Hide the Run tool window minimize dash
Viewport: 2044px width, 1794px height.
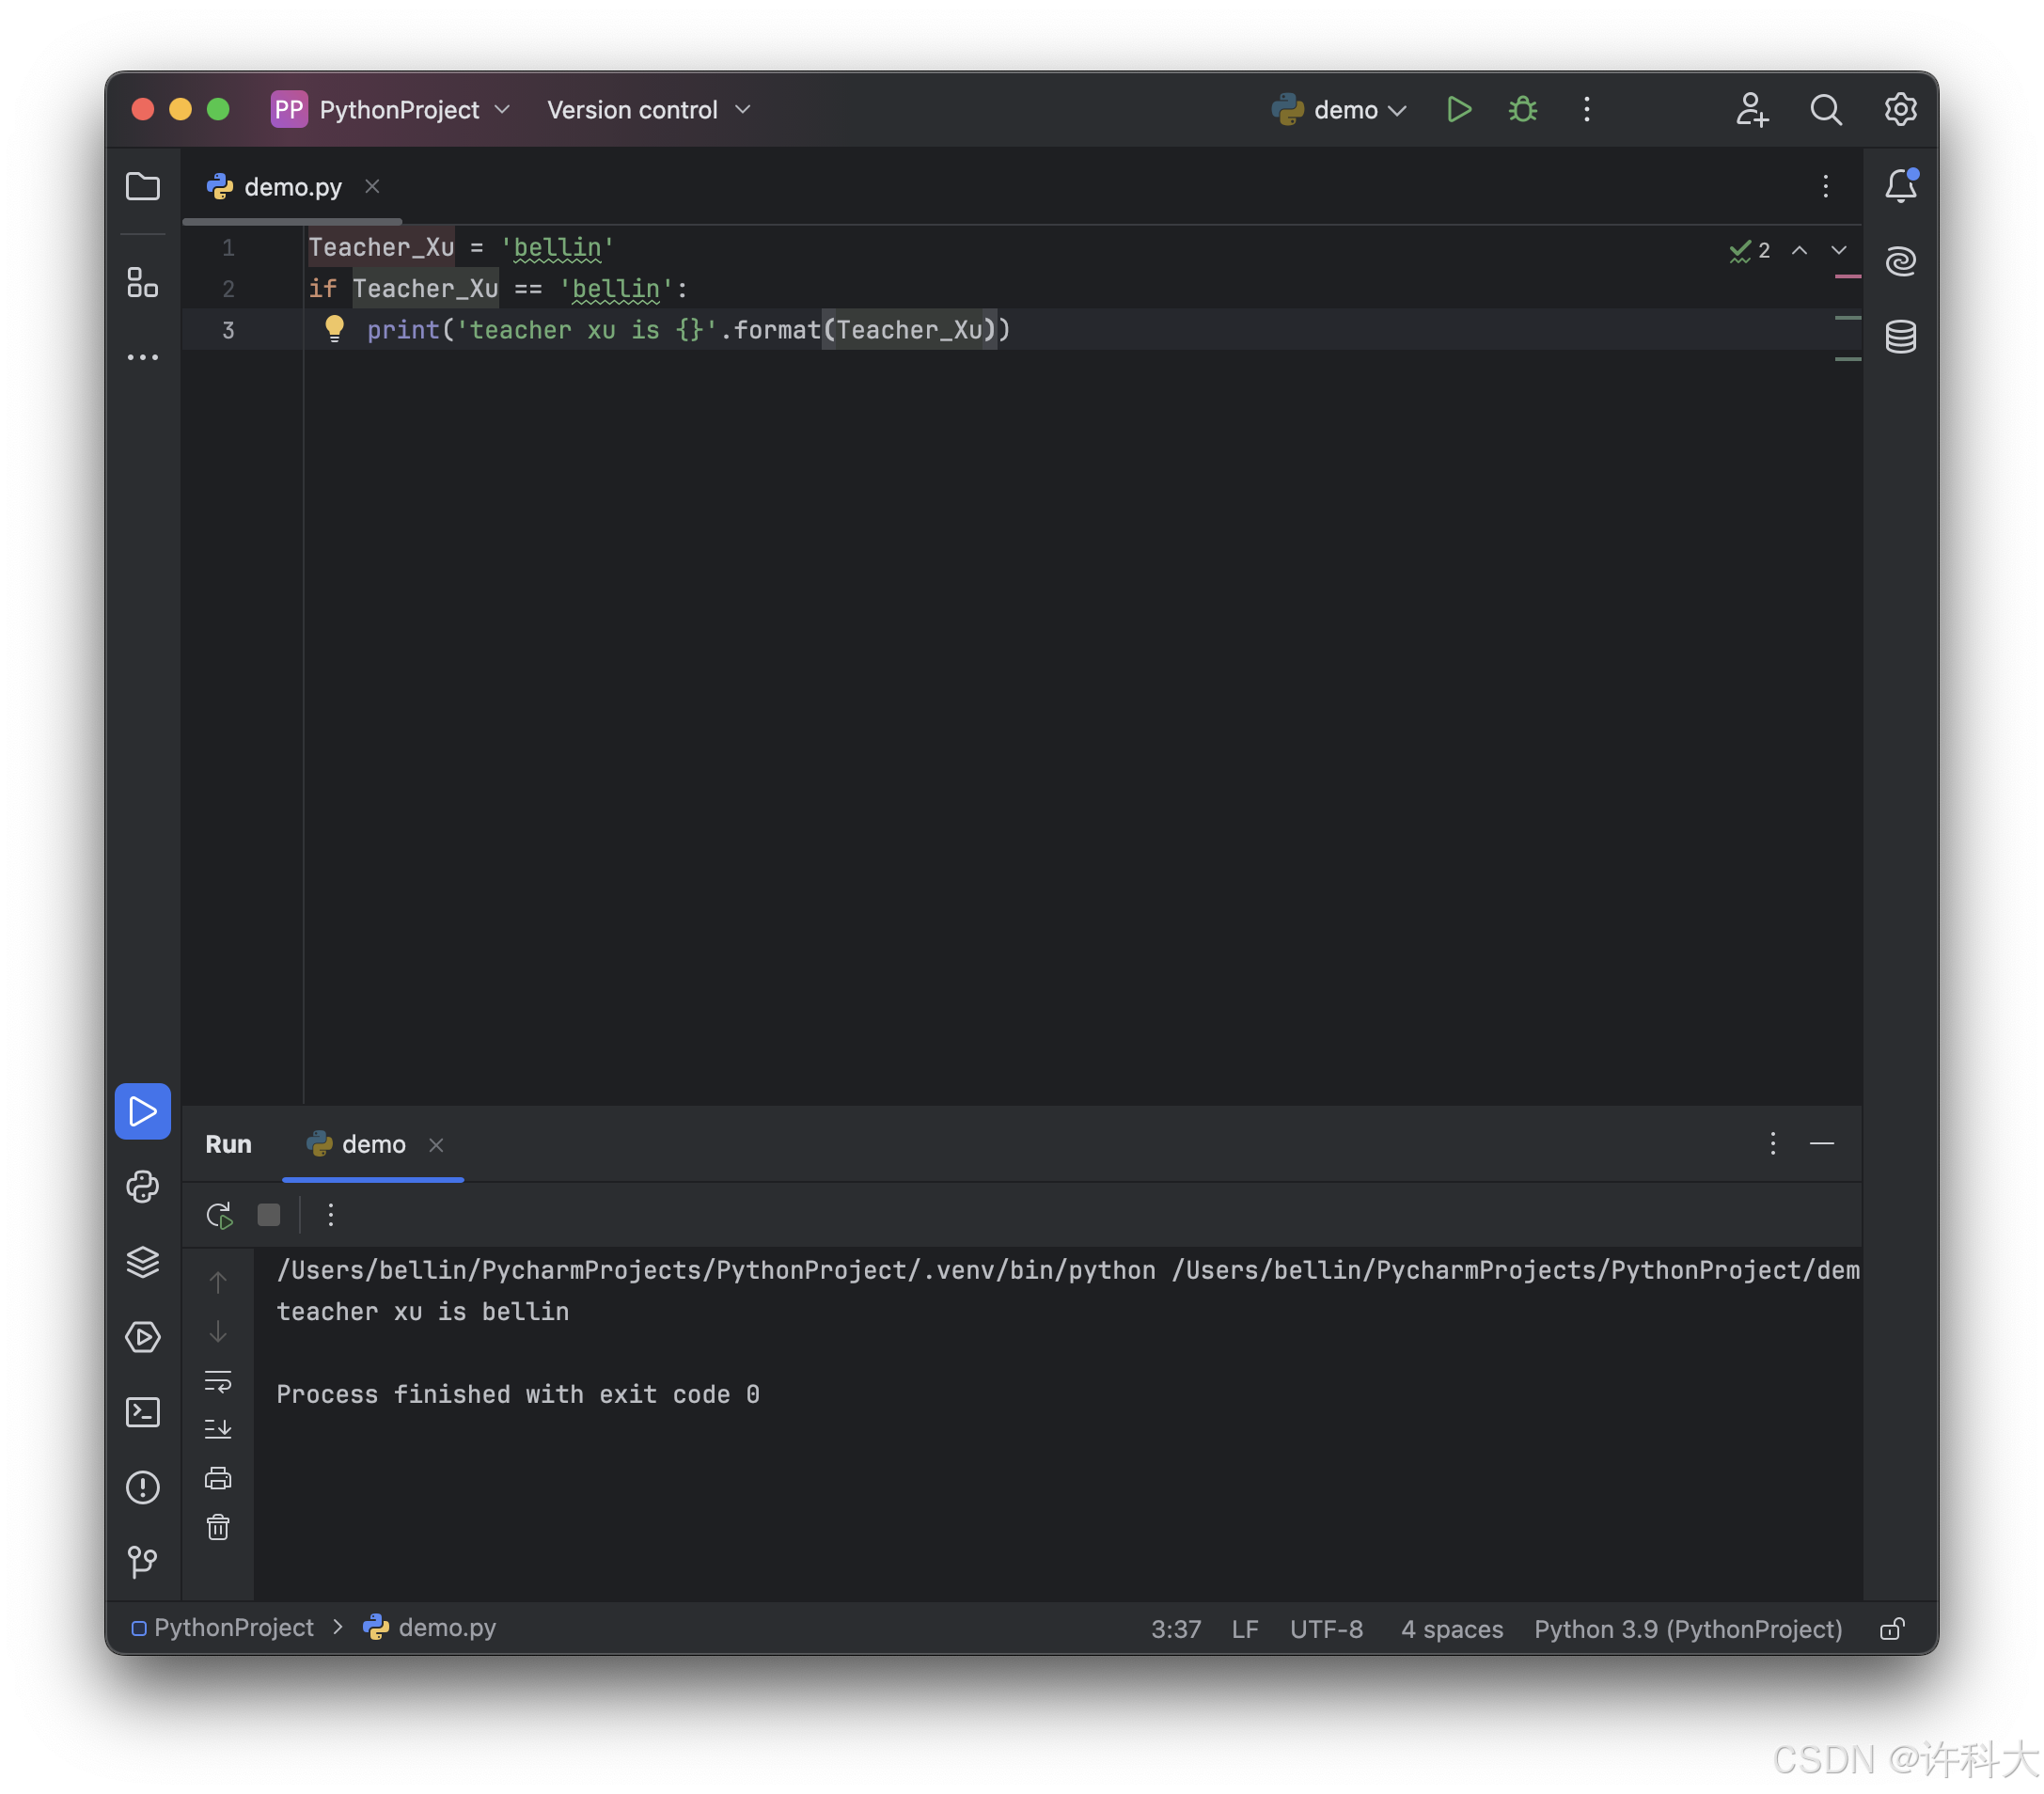coord(1822,1143)
